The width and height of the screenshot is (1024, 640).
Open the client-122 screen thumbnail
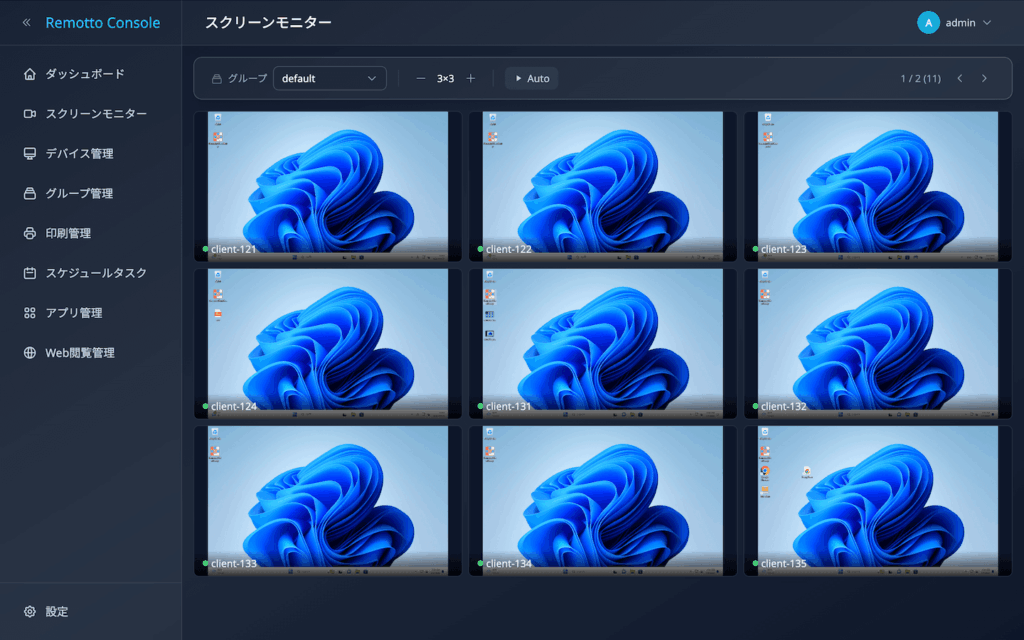[603, 187]
